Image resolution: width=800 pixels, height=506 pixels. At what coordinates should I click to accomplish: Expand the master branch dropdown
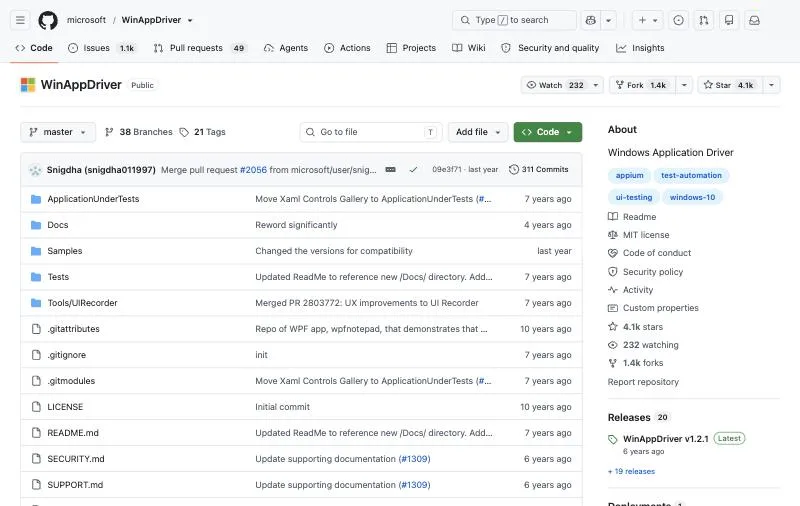[58, 132]
